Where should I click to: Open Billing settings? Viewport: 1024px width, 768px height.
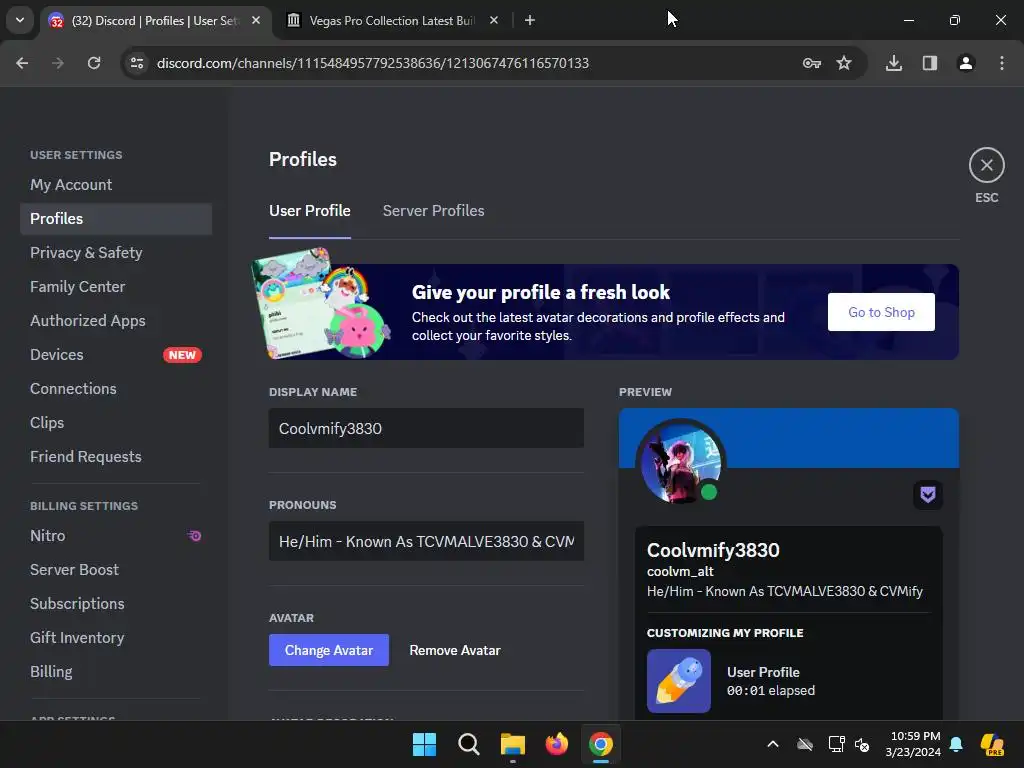tap(116, 671)
